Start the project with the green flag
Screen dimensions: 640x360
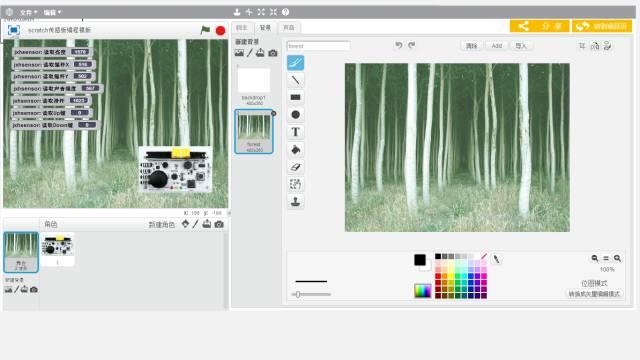pos(205,30)
